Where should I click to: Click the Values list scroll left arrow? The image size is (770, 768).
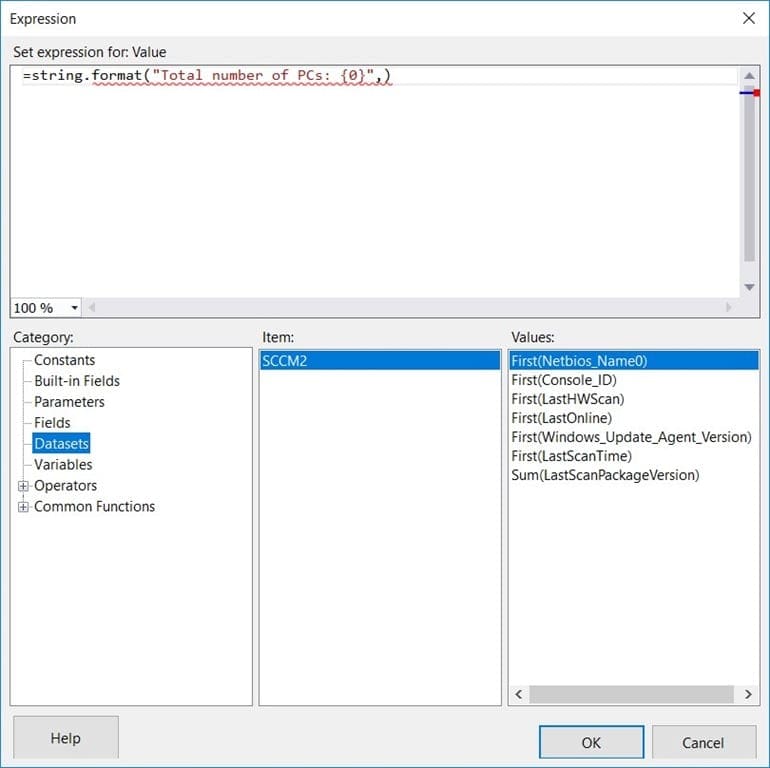coord(519,694)
